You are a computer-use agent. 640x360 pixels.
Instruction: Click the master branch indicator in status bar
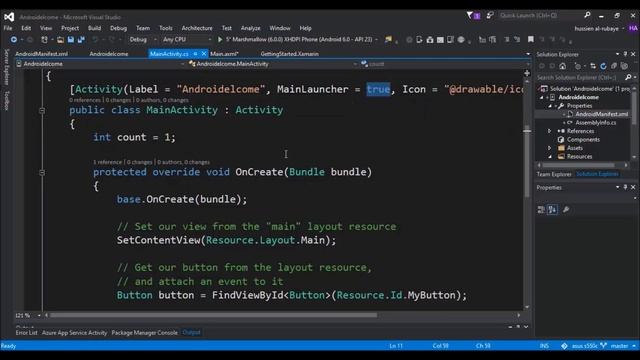(619, 346)
